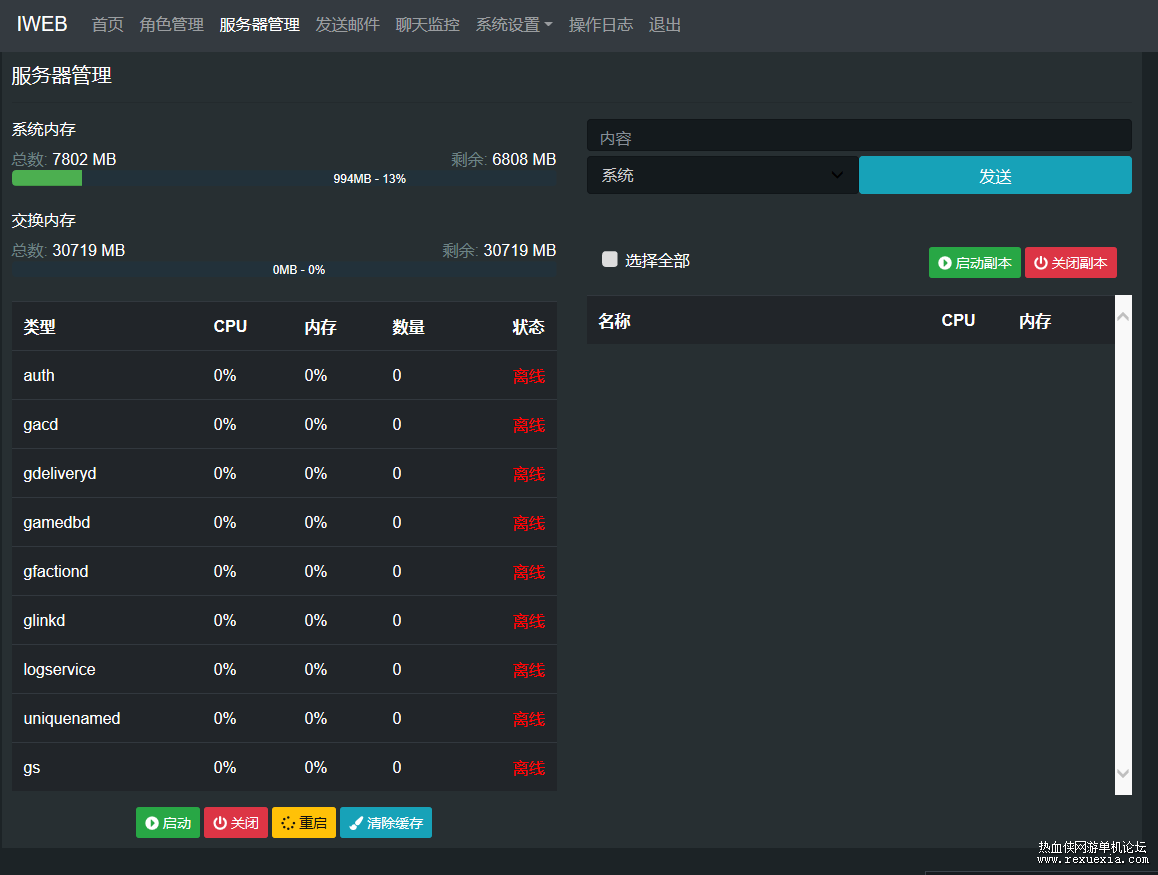Click the system memory usage bar
The image size is (1158, 875).
(x=284, y=178)
